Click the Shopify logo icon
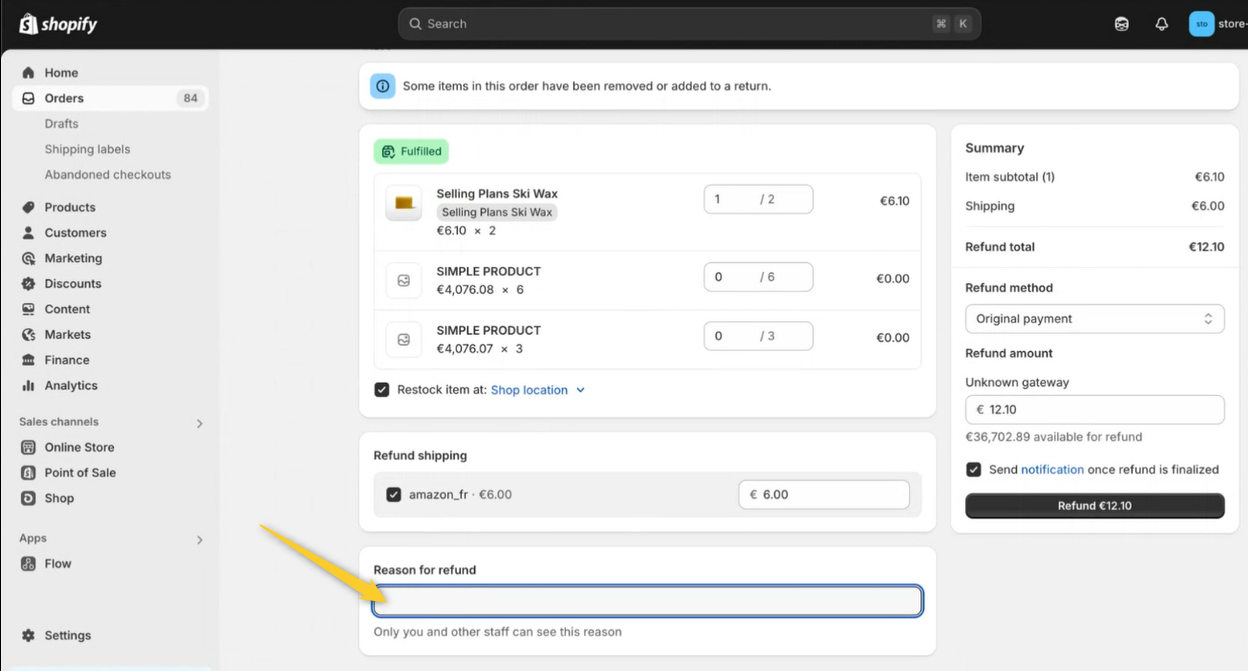Image resolution: width=1248 pixels, height=671 pixels. click(x=28, y=24)
